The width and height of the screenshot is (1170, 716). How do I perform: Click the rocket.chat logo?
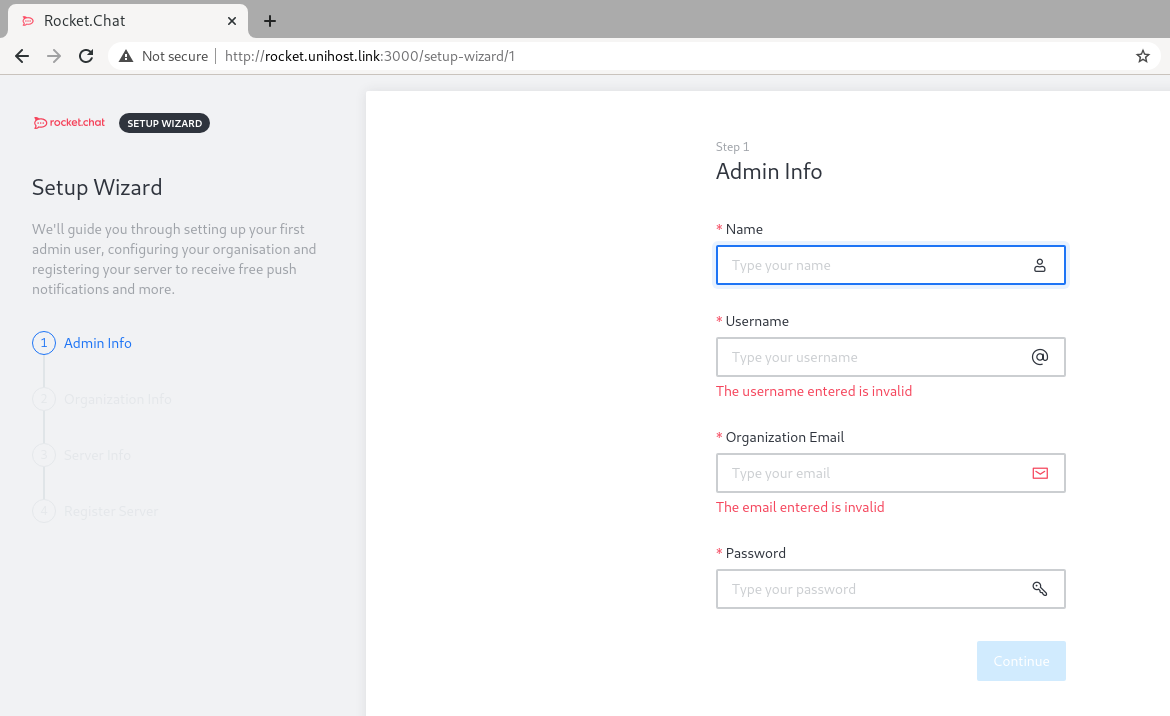(69, 123)
